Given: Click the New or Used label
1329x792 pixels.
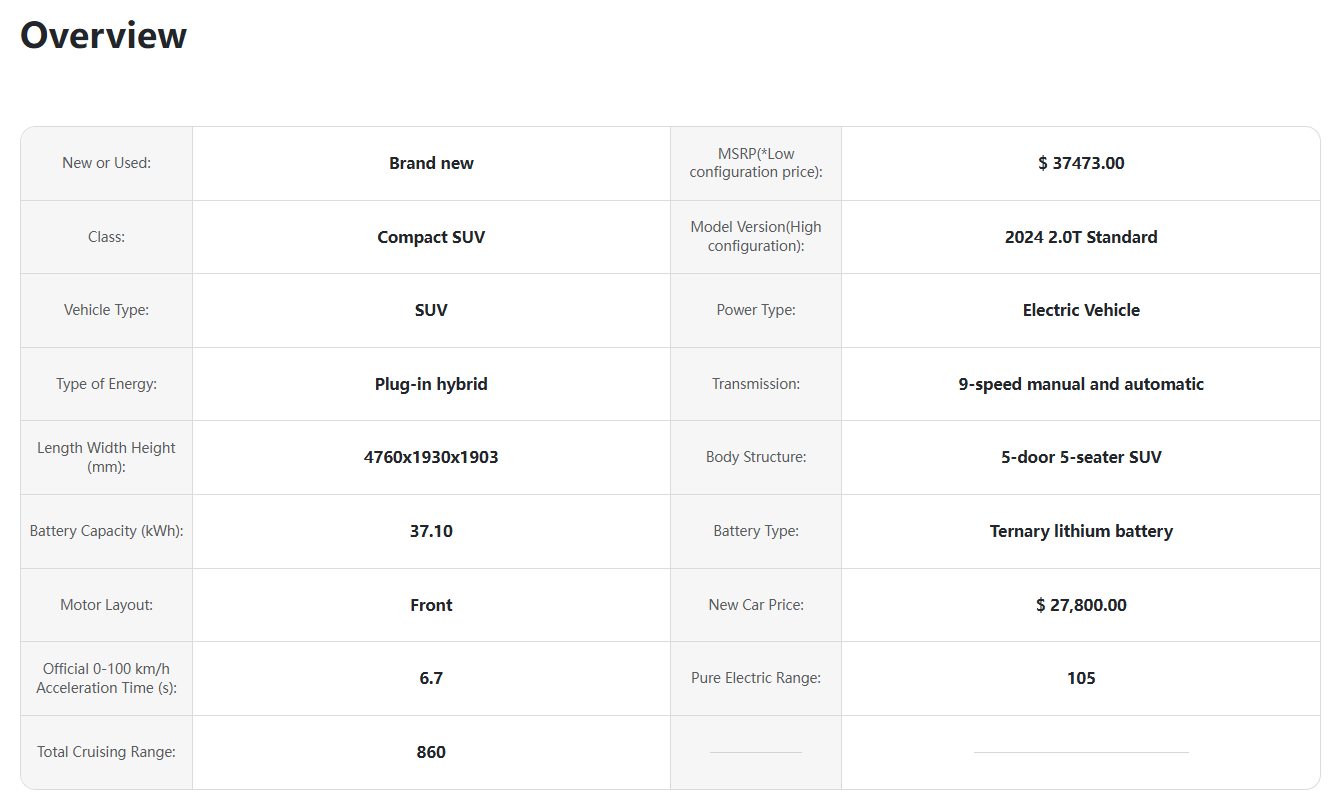Looking at the screenshot, I should point(106,163).
